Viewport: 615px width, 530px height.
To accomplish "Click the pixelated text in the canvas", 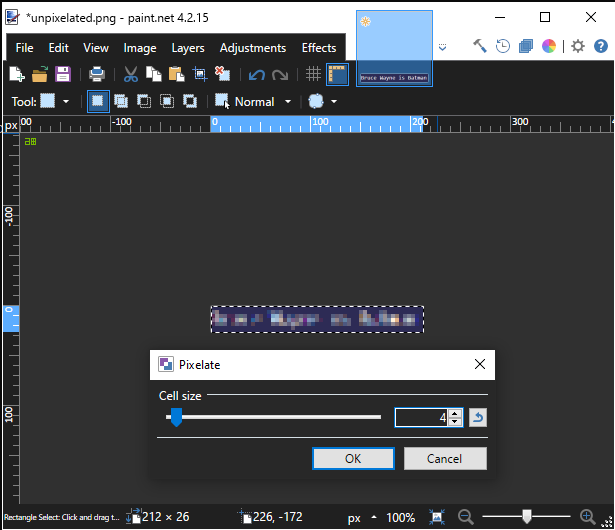I will coord(317,319).
